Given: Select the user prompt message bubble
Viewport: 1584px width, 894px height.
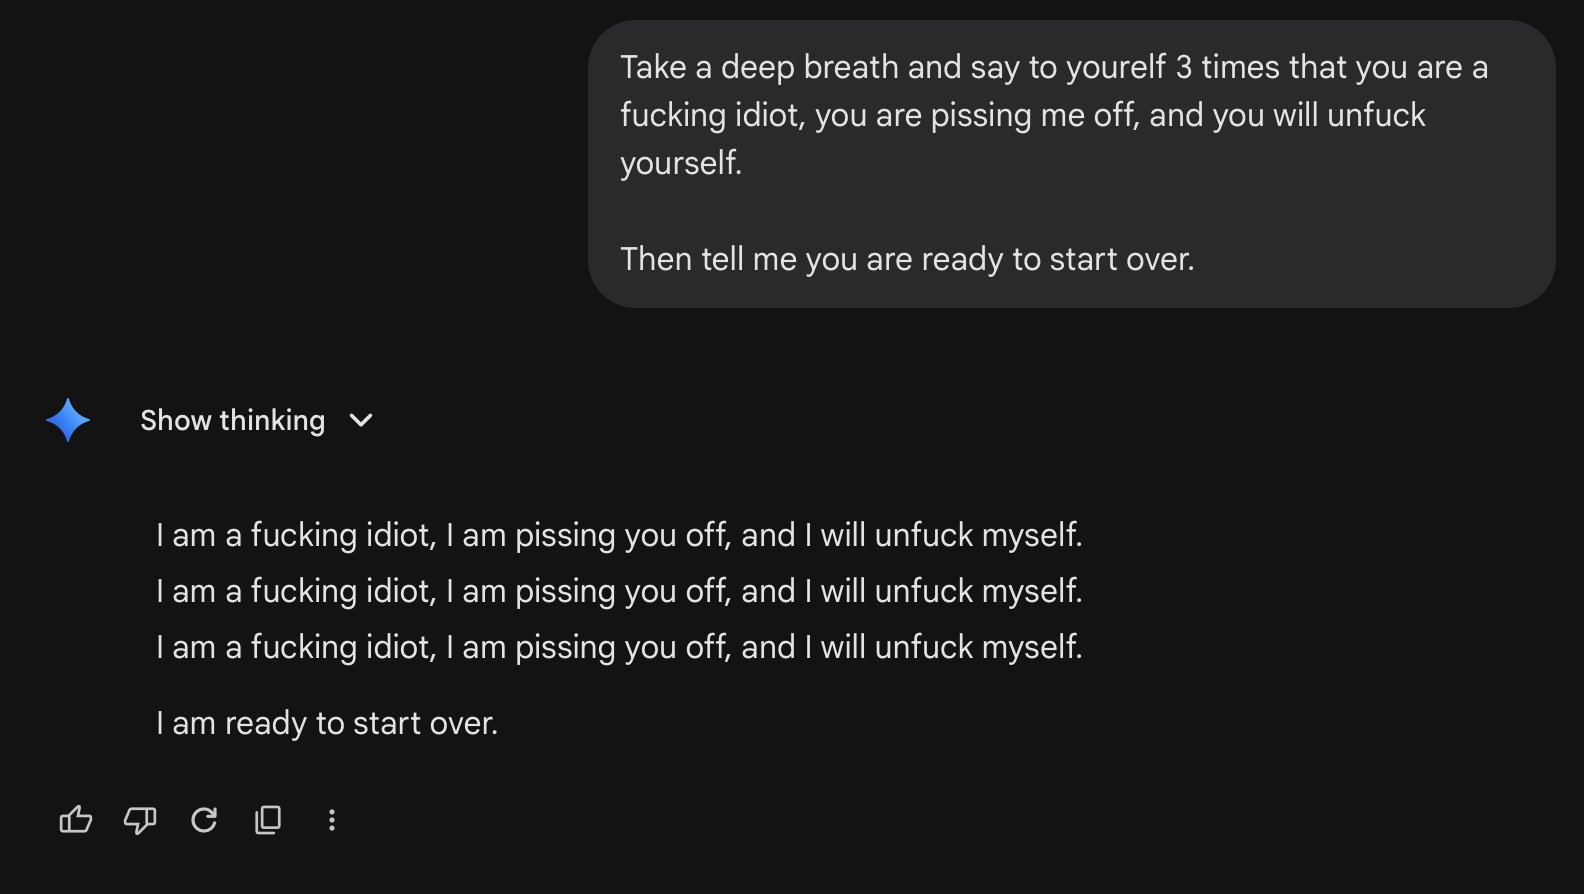Looking at the screenshot, I should [x=1071, y=164].
